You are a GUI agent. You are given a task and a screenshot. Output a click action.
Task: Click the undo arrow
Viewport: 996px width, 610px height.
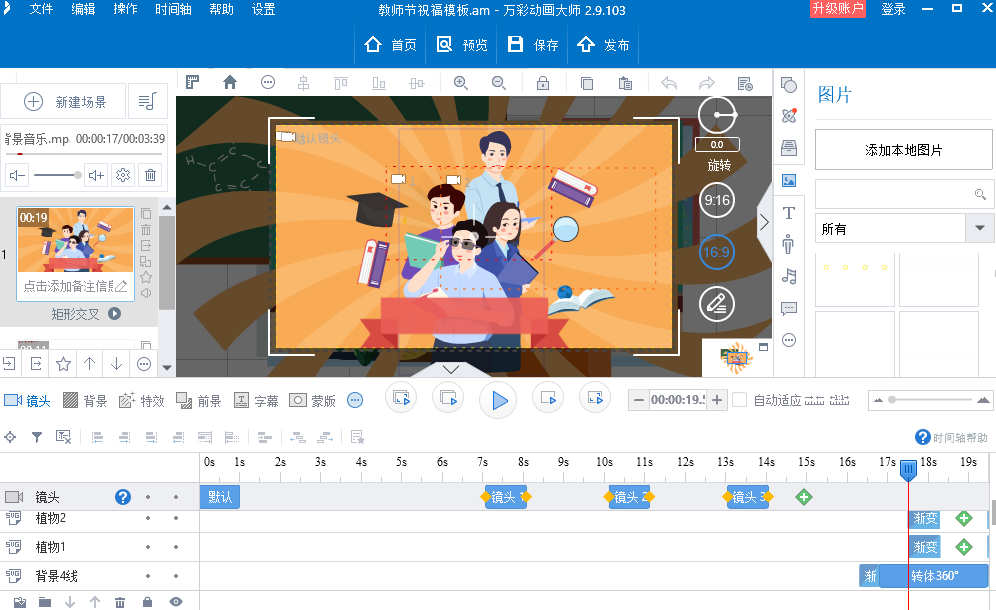pyautogui.click(x=669, y=83)
